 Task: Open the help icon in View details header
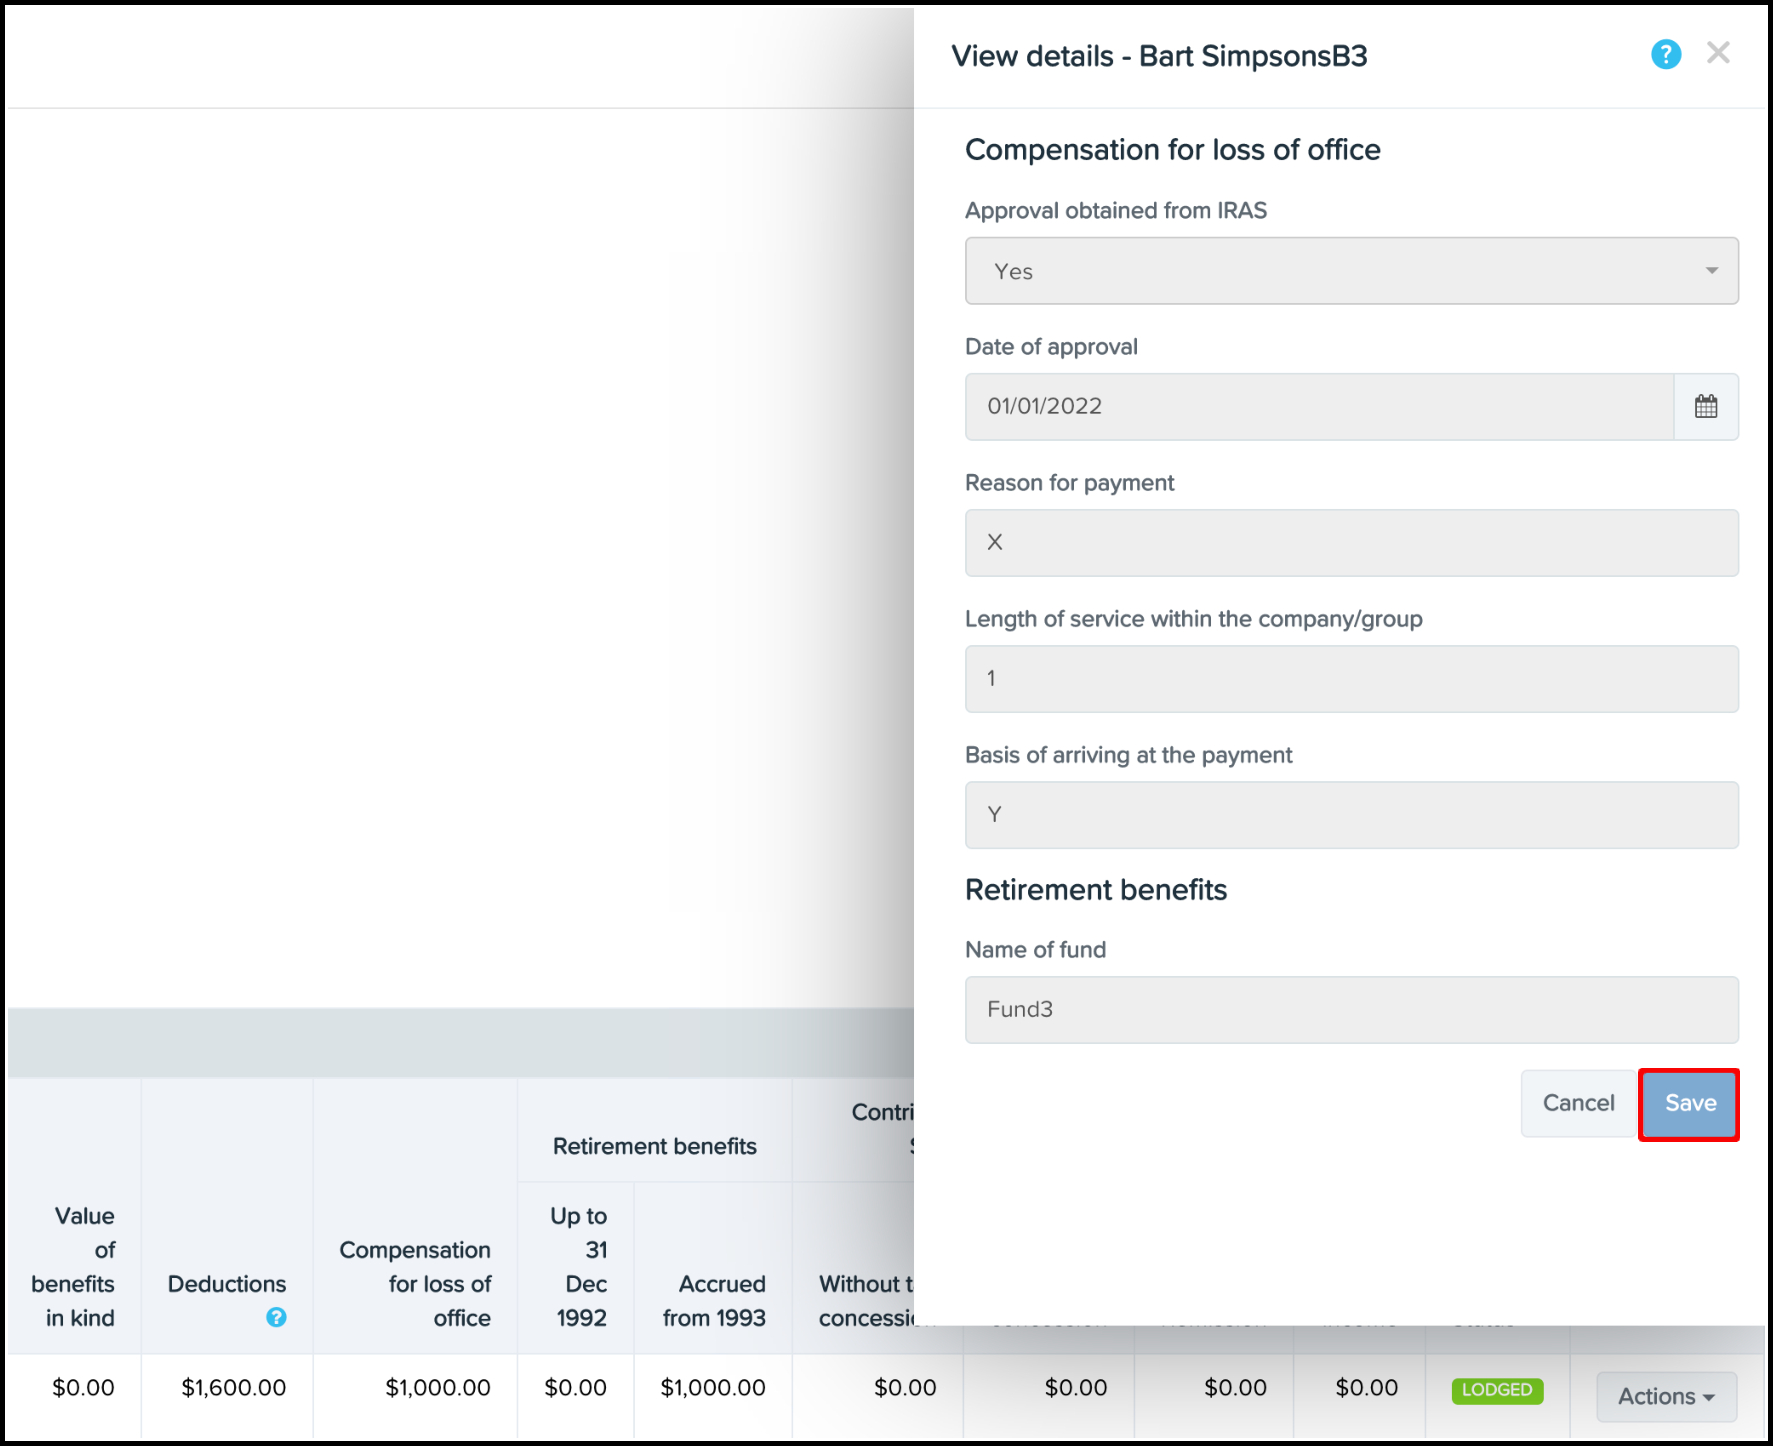(x=1665, y=55)
